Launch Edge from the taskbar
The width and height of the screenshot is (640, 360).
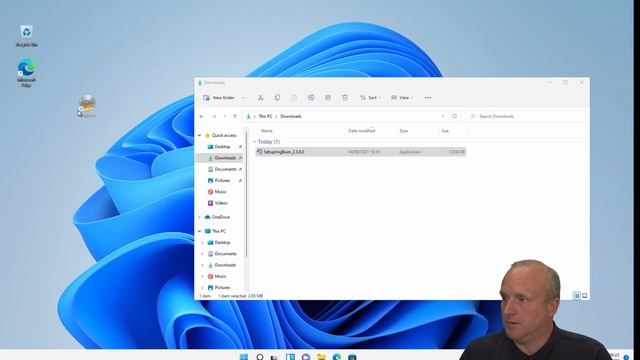[x=337, y=357]
